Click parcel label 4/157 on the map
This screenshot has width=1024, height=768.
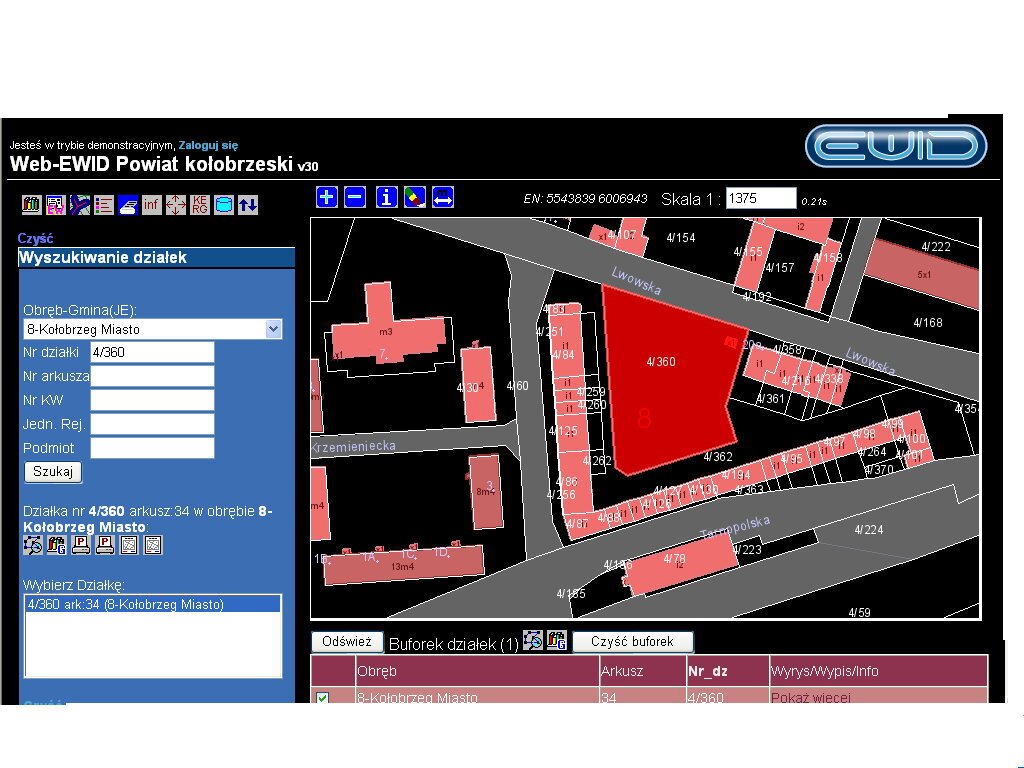(779, 268)
